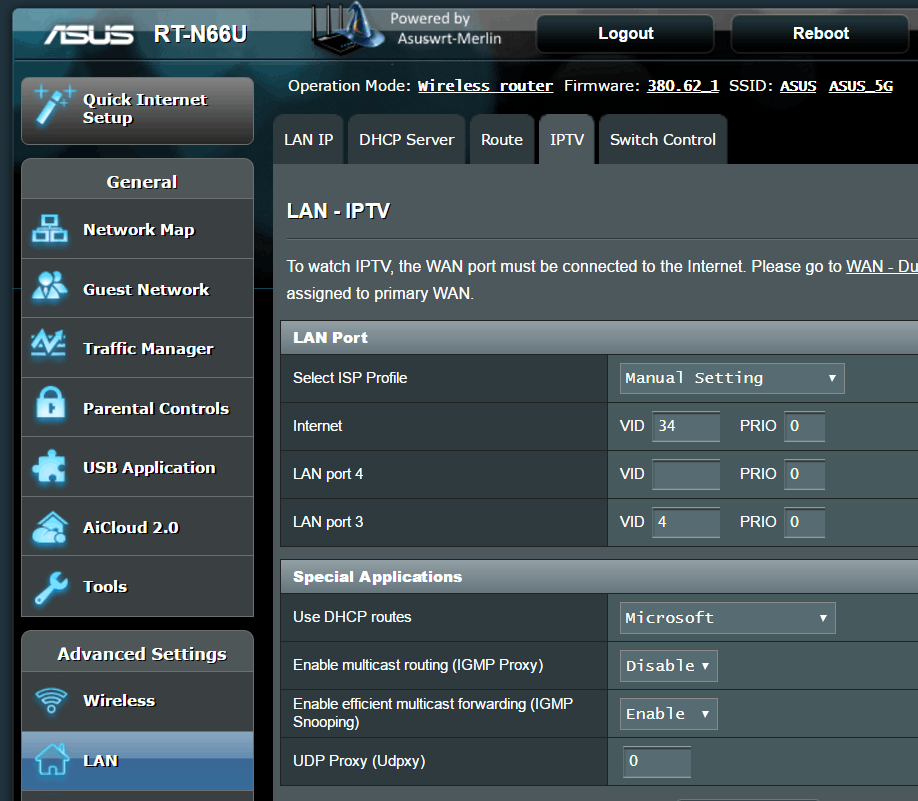Open AiCloud 2.0 from the sidebar

[138, 527]
